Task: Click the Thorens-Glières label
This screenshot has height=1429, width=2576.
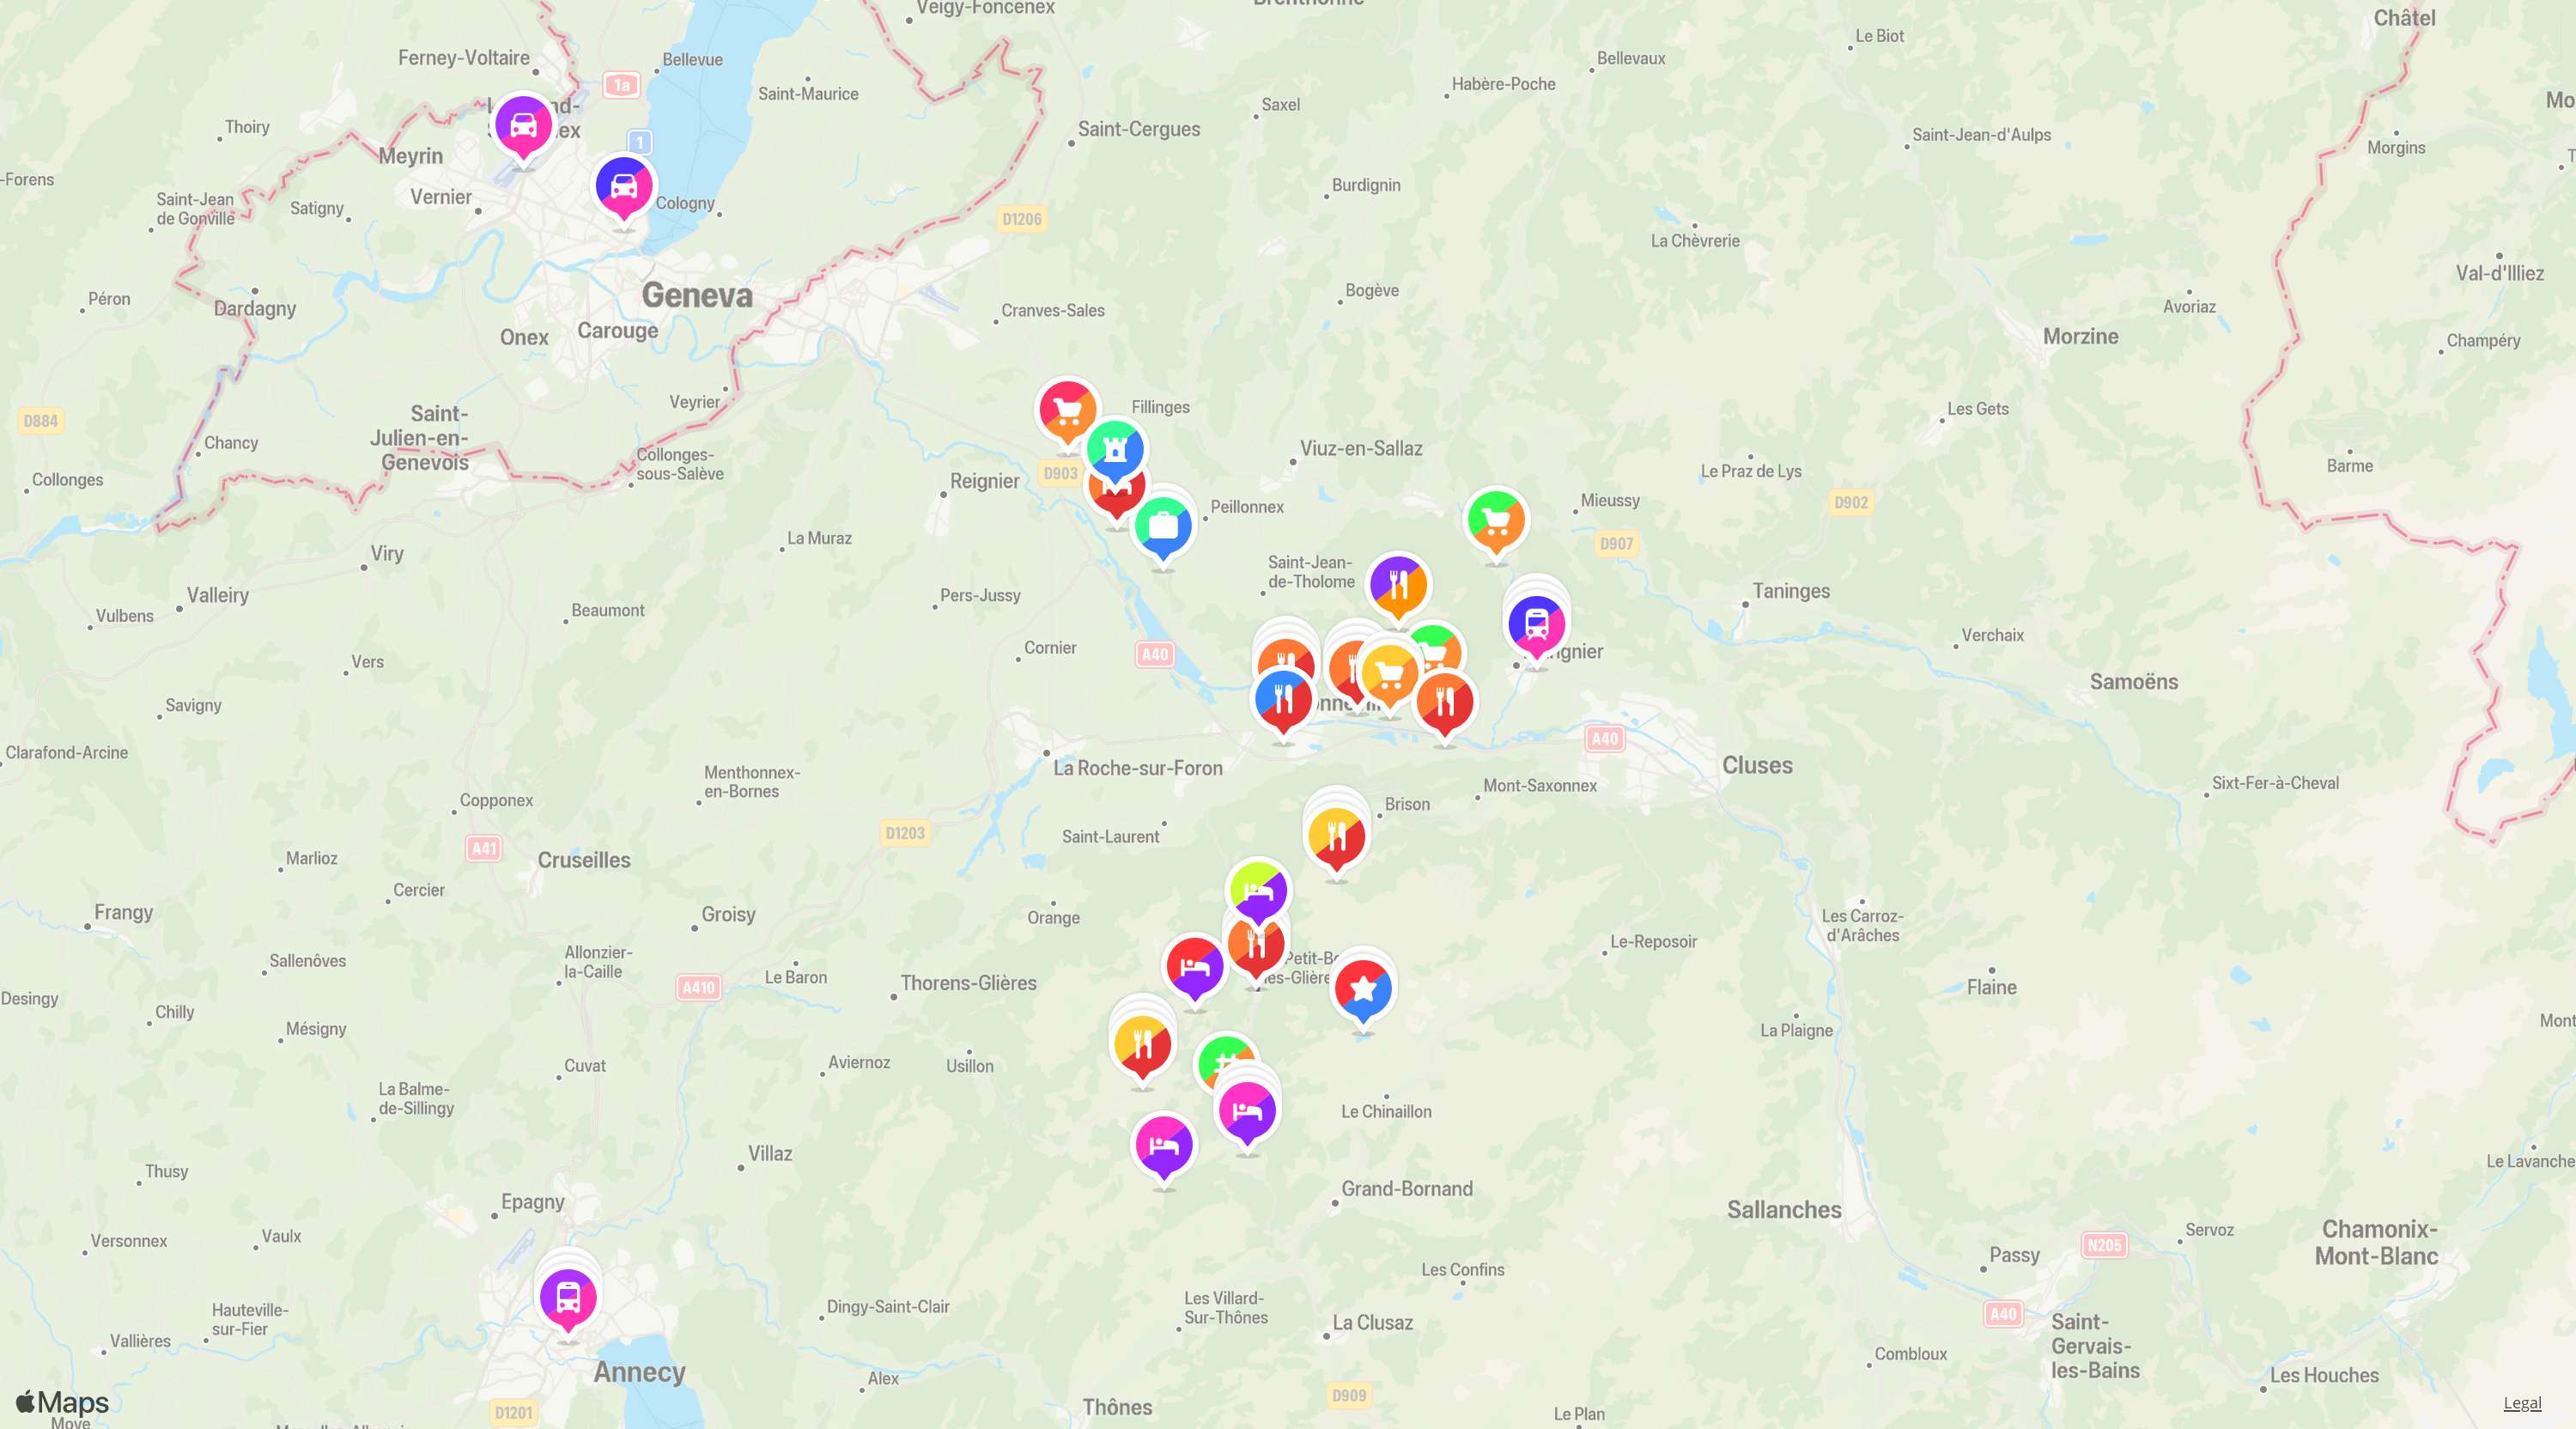Action: pyautogui.click(x=968, y=983)
